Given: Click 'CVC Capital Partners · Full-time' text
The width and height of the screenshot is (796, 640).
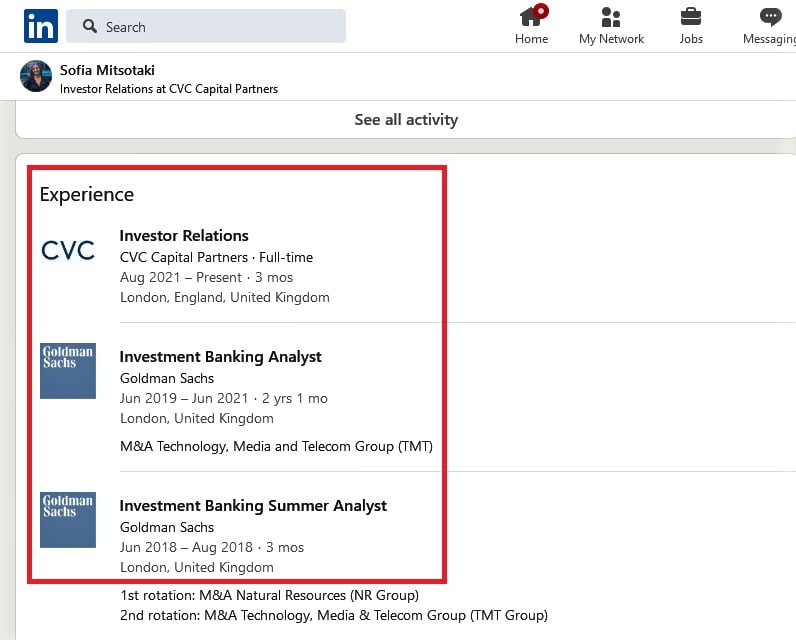Looking at the screenshot, I should coord(216,257).
